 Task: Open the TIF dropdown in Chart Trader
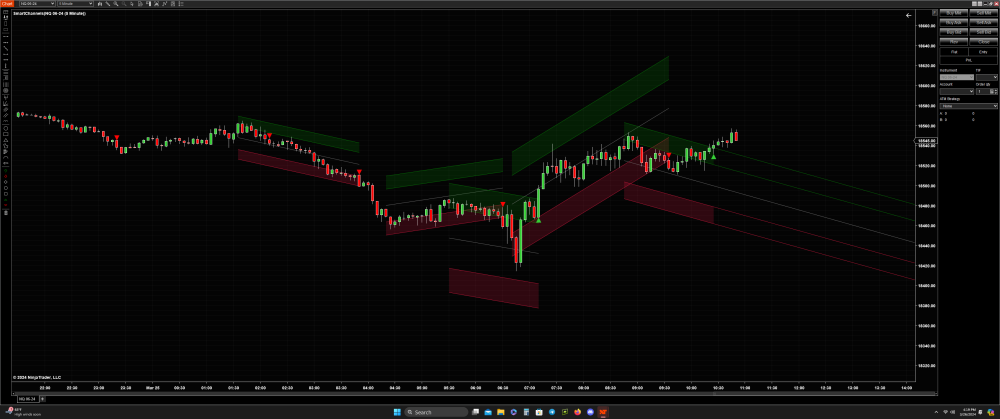986,77
